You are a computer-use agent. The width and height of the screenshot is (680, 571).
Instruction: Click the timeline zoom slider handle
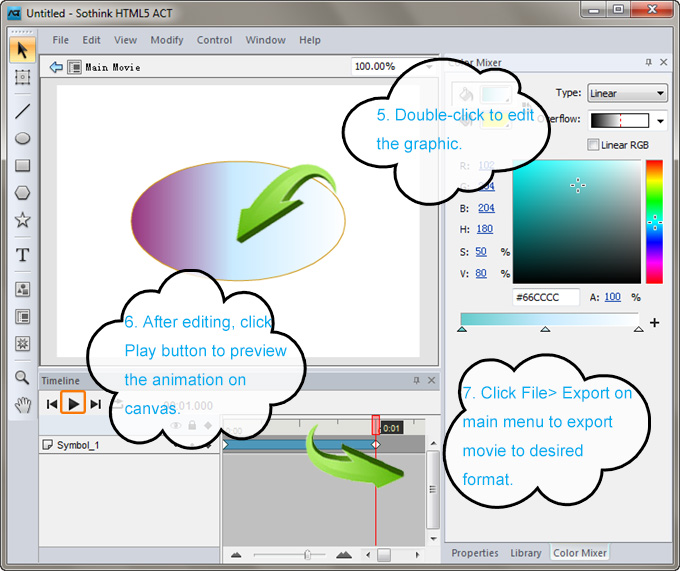coord(307,555)
